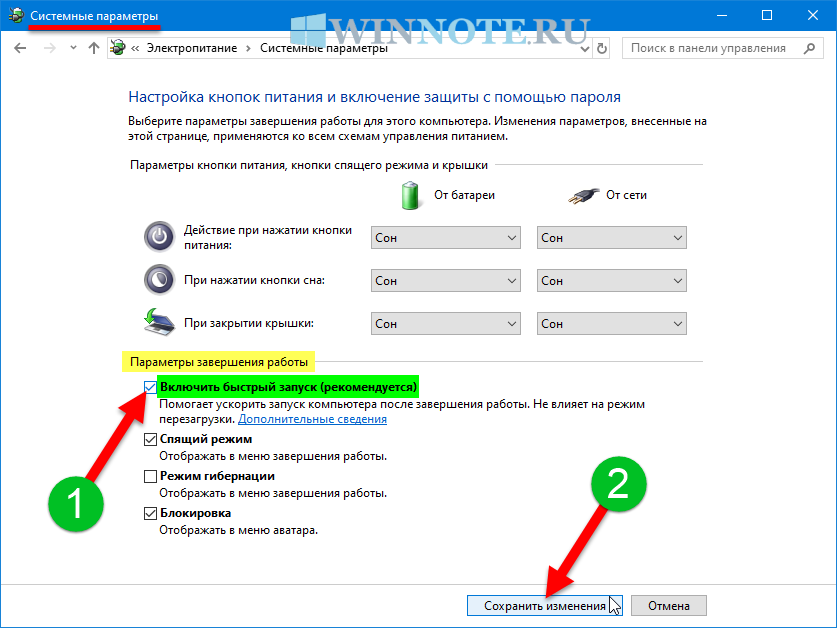Open power button action dropdown for battery
This screenshot has width=837, height=628.
[x=446, y=238]
